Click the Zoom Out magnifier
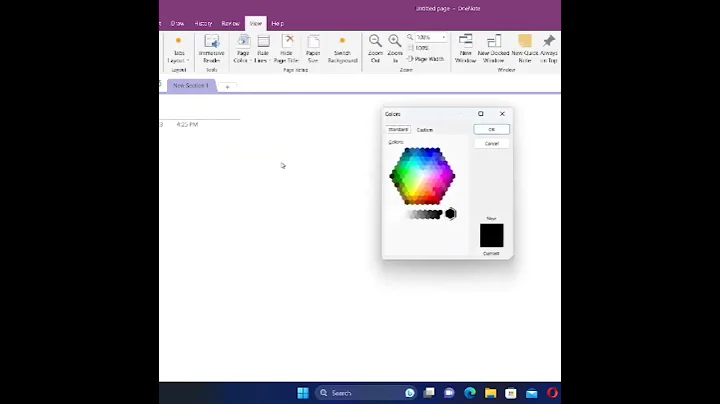The width and height of the screenshot is (720, 404). point(375,49)
